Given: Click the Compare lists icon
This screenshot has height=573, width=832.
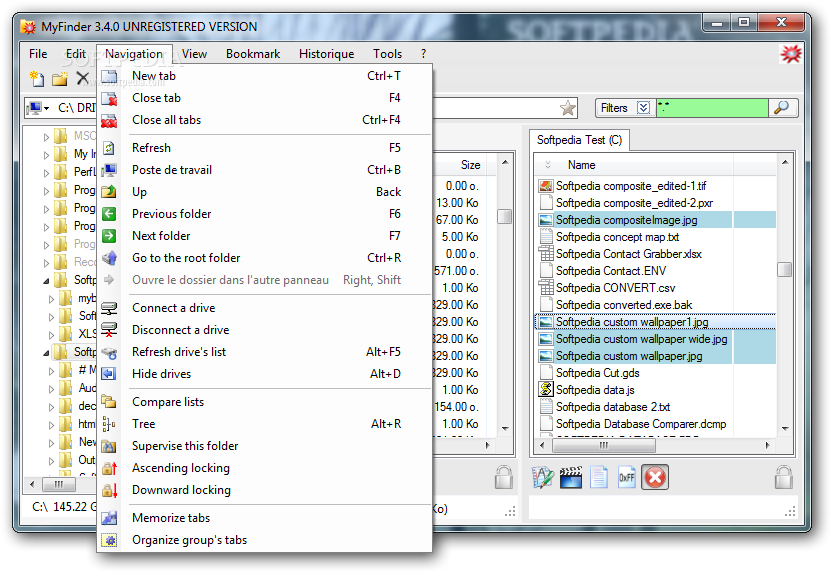Looking at the screenshot, I should (109, 402).
